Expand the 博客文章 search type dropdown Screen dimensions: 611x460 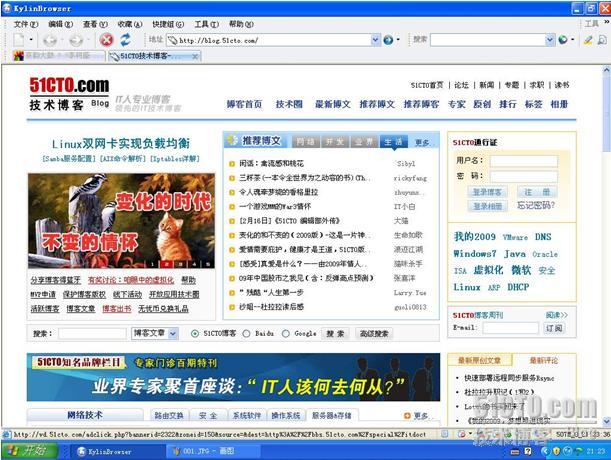tap(173, 334)
